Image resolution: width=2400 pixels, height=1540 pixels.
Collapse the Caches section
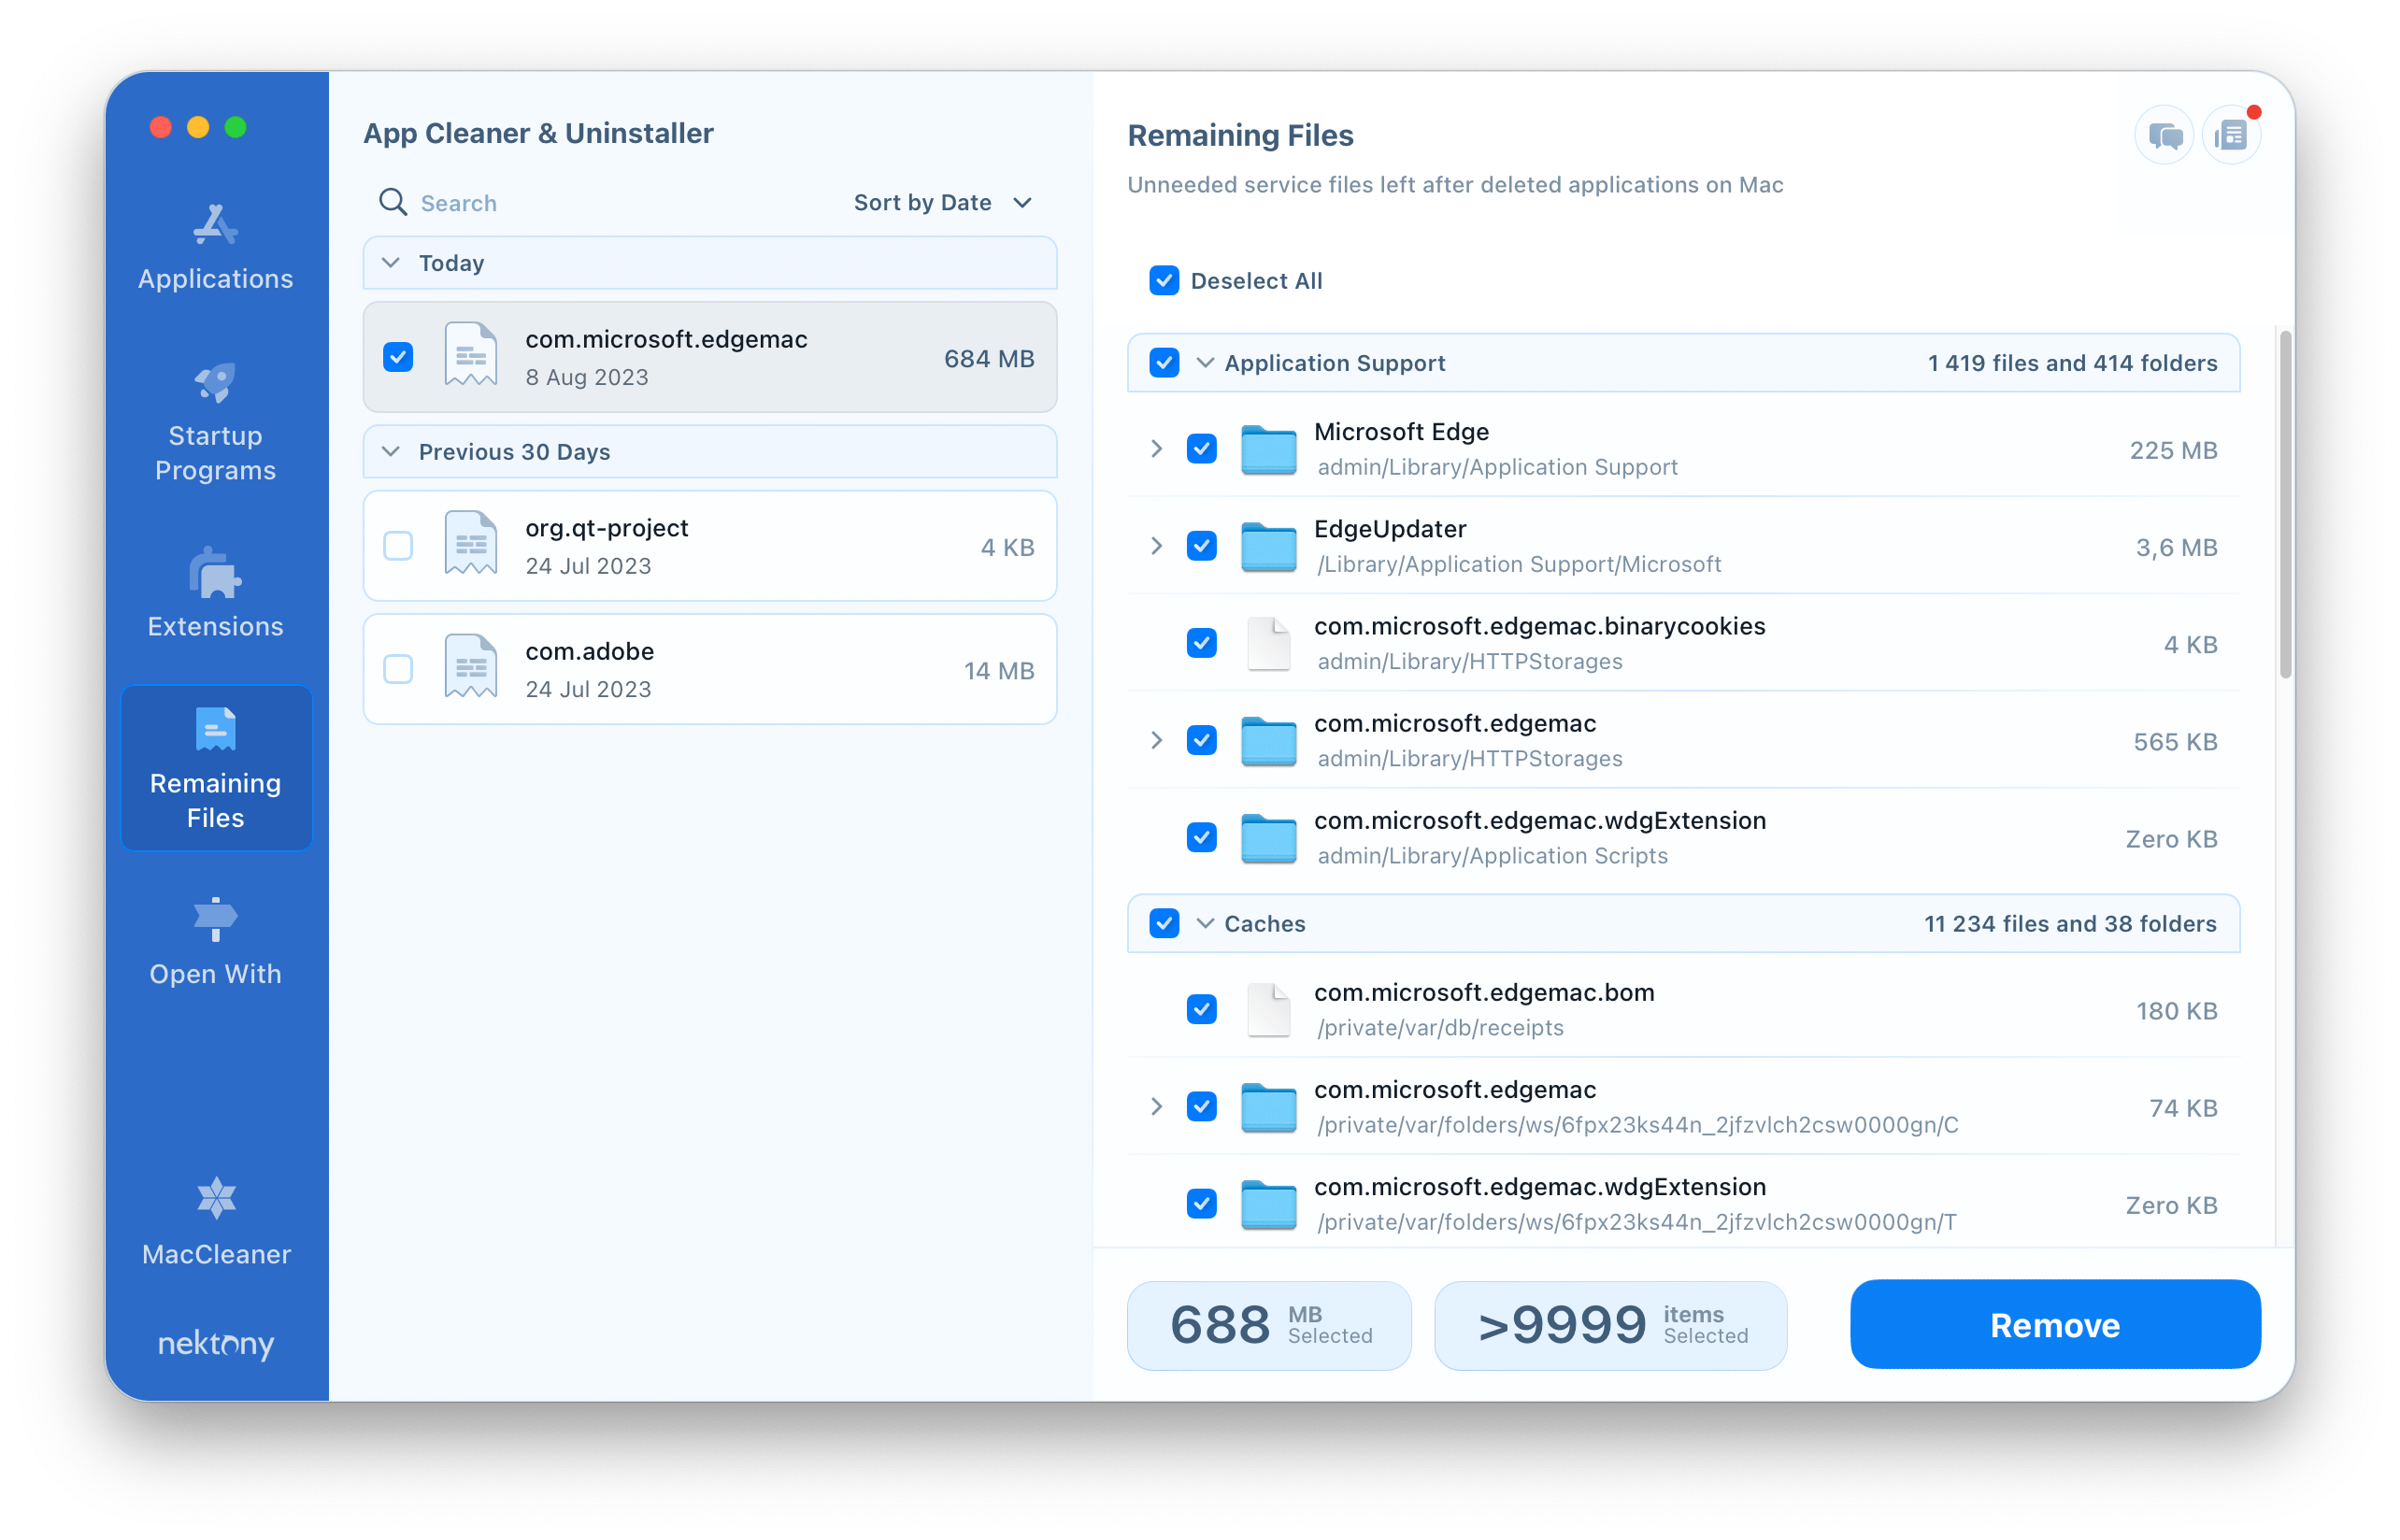click(x=1212, y=922)
